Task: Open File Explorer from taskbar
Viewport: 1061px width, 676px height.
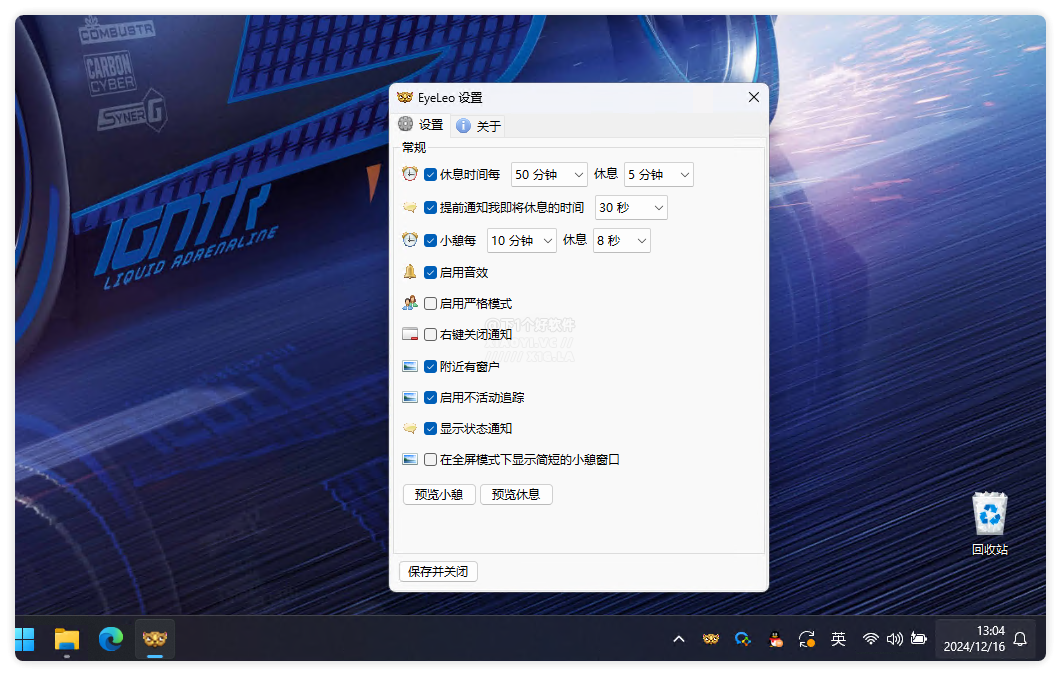Action: 67,639
